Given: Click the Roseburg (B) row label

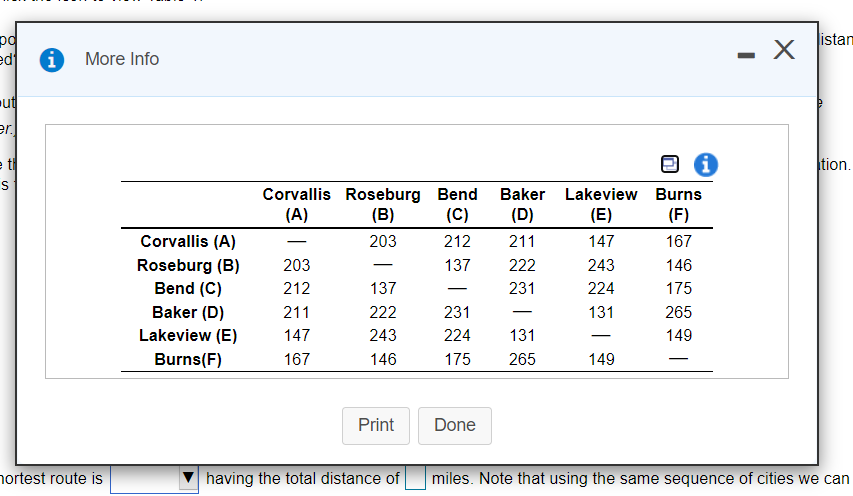Looking at the screenshot, I should (188, 265).
